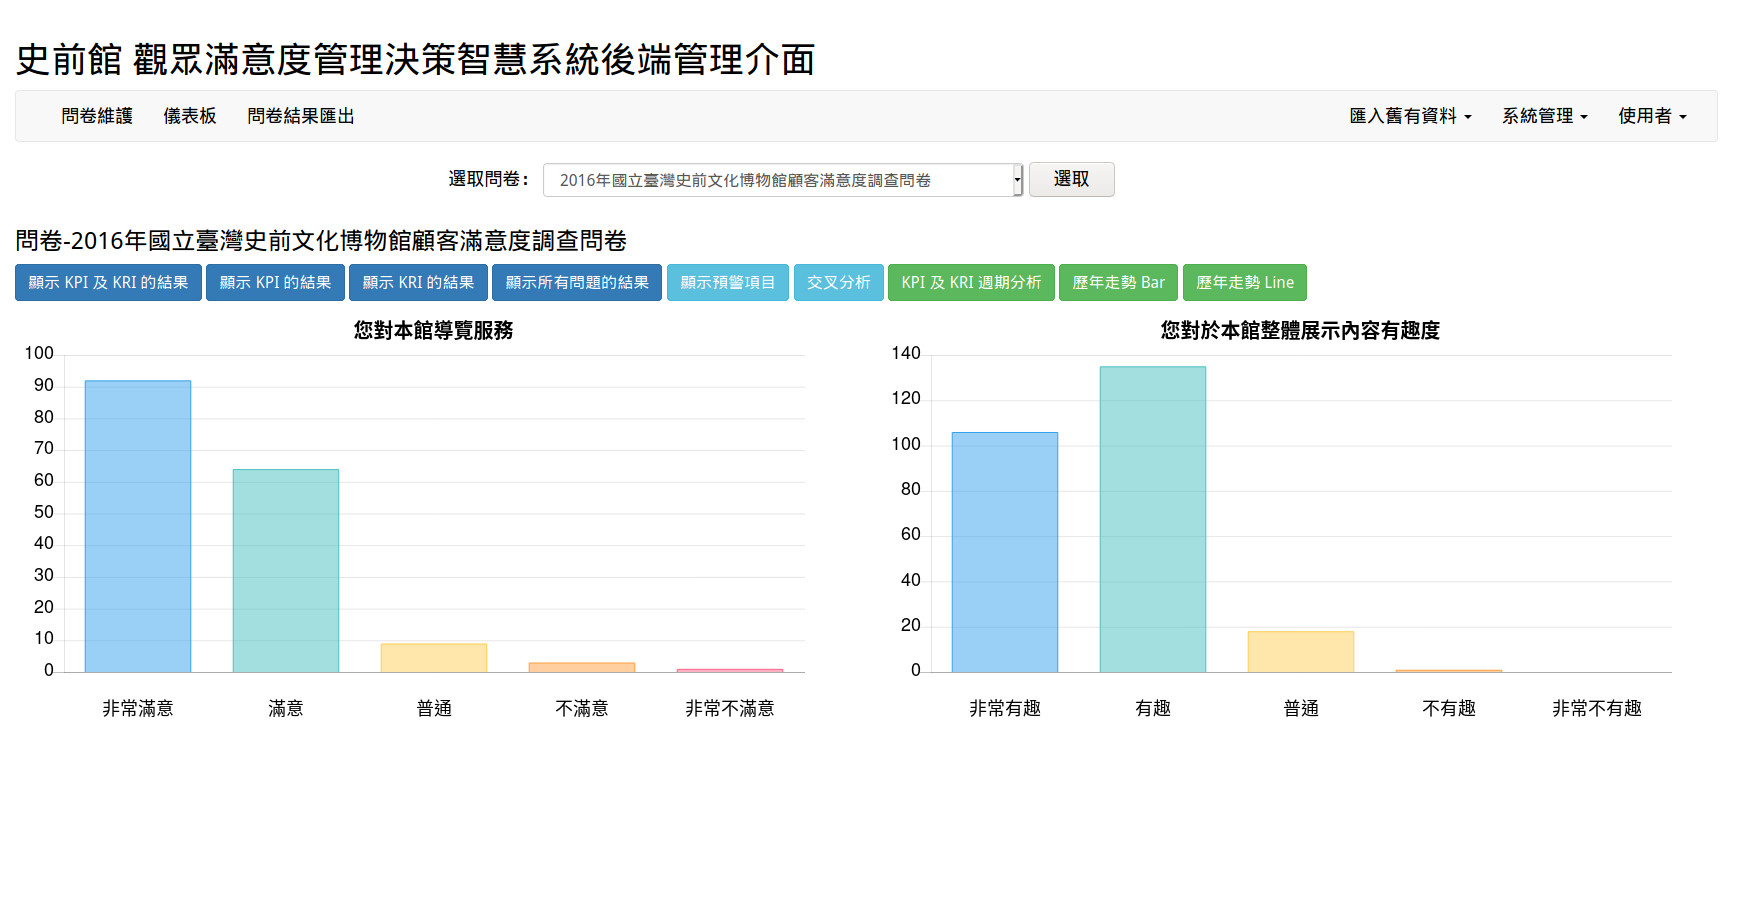Image resolution: width=1745 pixels, height=909 pixels.
Task: Click the 非常不滿意 axis label
Action: pos(730,708)
